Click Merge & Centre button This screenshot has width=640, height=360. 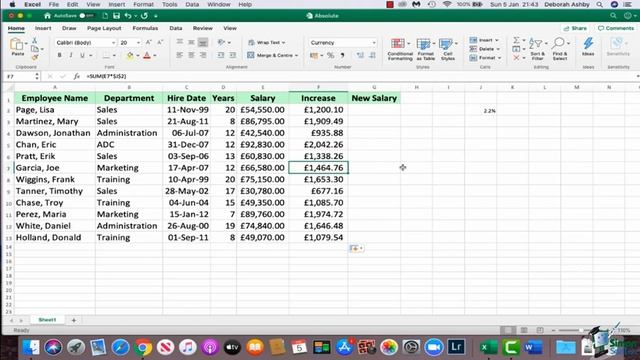272,55
